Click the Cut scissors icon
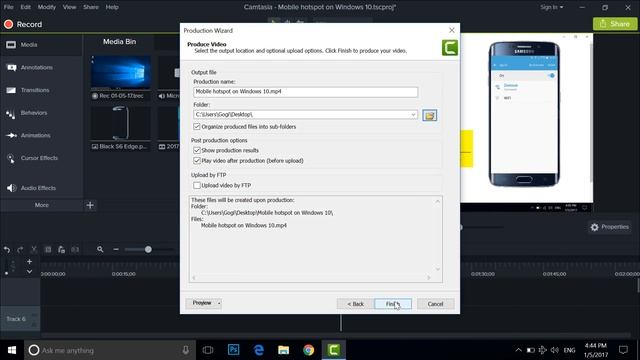Image resolution: width=640 pixels, height=360 pixels. [34, 249]
